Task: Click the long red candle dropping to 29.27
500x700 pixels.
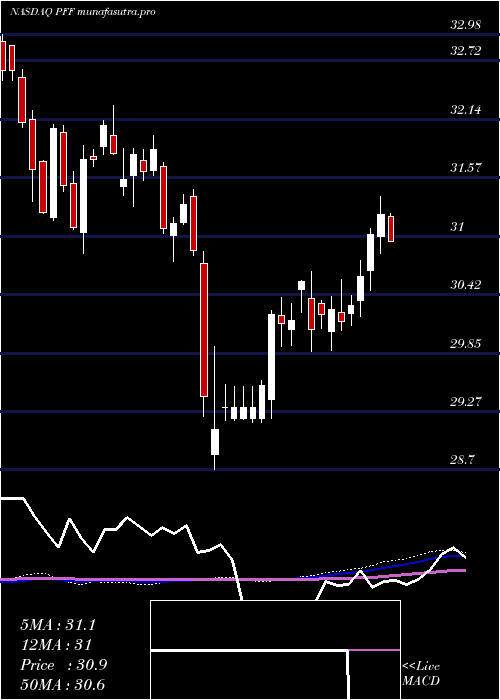Action: click(x=204, y=330)
